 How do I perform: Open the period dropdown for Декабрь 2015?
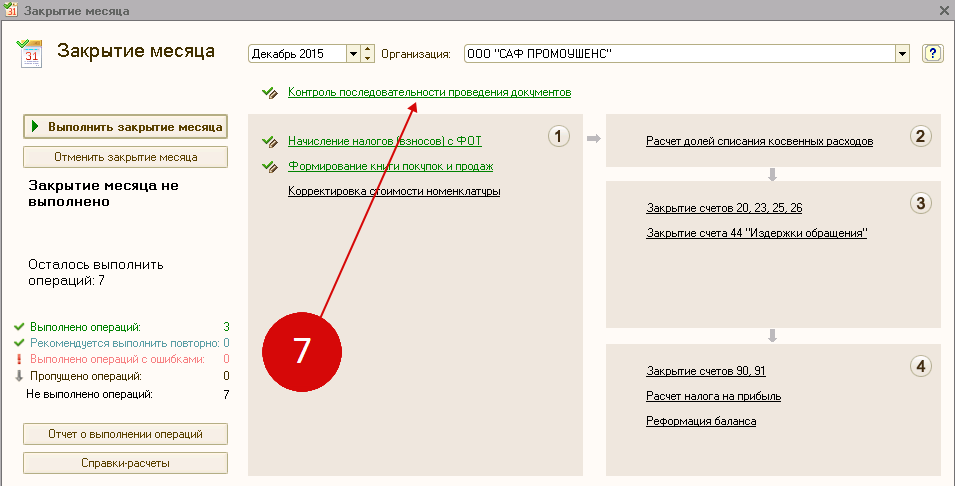[x=352, y=54]
